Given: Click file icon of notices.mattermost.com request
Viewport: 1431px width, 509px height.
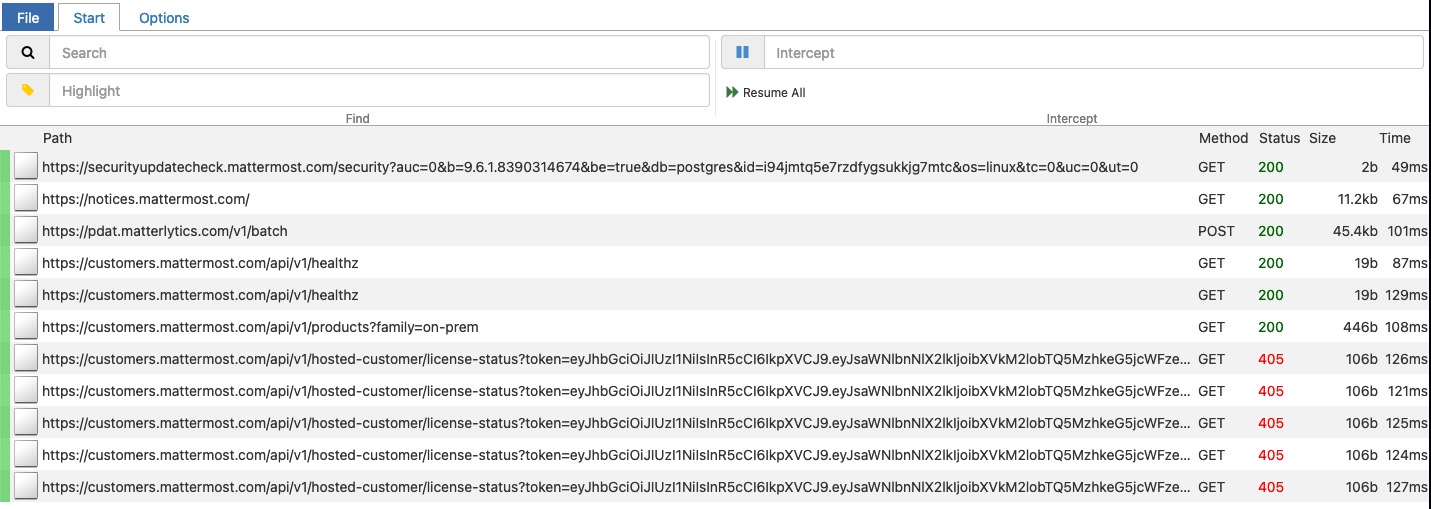Looking at the screenshot, I should 26,199.
